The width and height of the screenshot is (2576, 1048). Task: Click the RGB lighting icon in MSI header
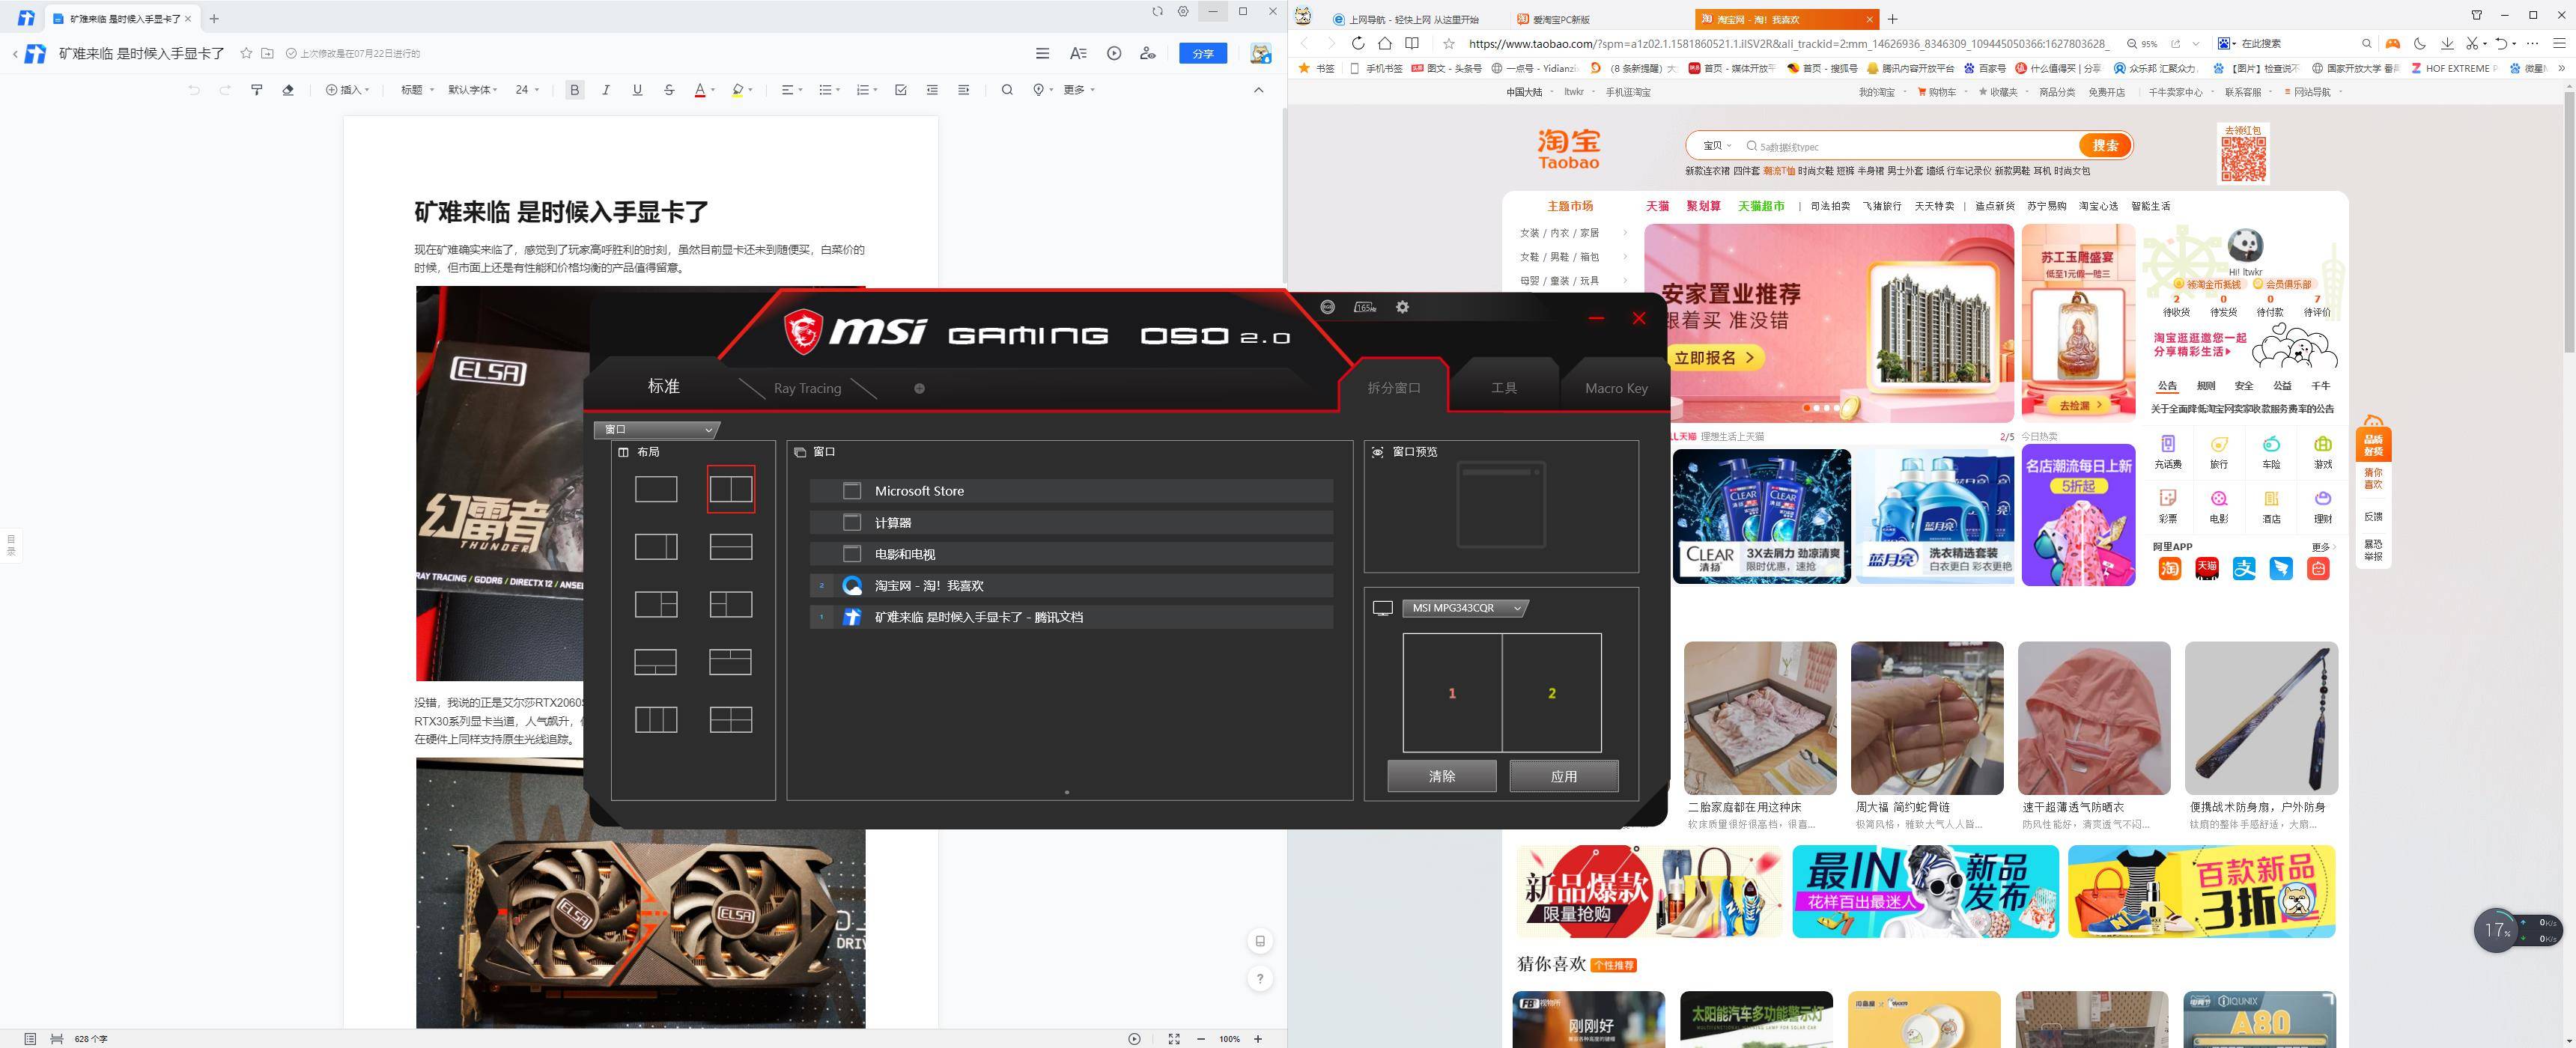tap(1327, 307)
